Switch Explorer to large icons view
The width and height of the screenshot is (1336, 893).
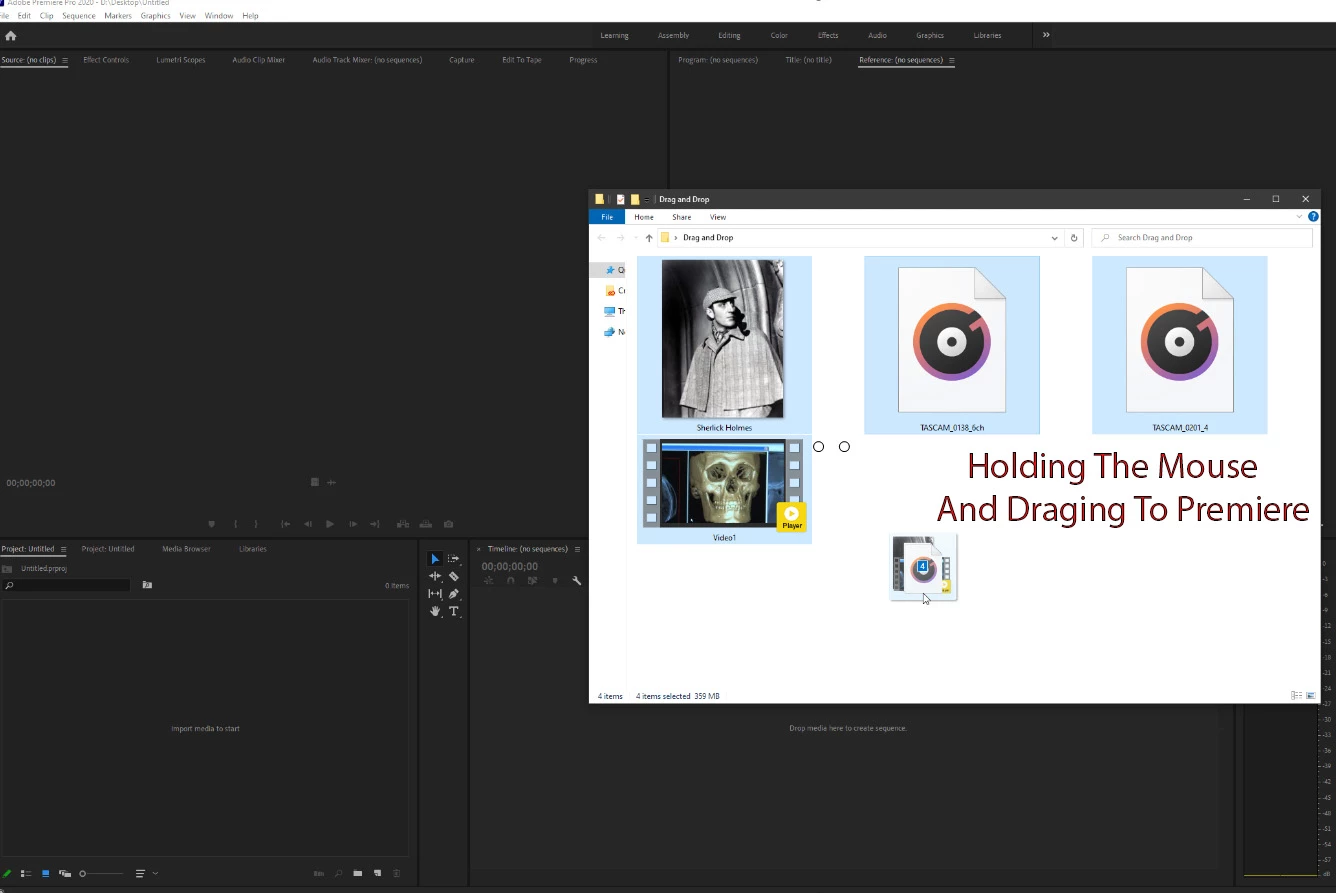coord(1310,696)
